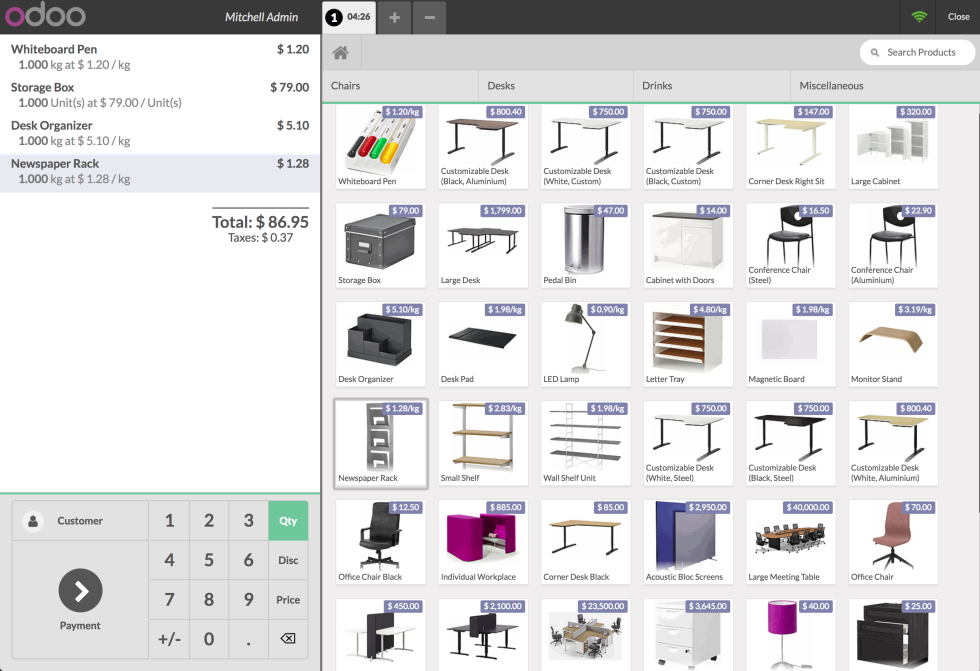Add the Whiteboard Pen product to the order

coord(380,146)
